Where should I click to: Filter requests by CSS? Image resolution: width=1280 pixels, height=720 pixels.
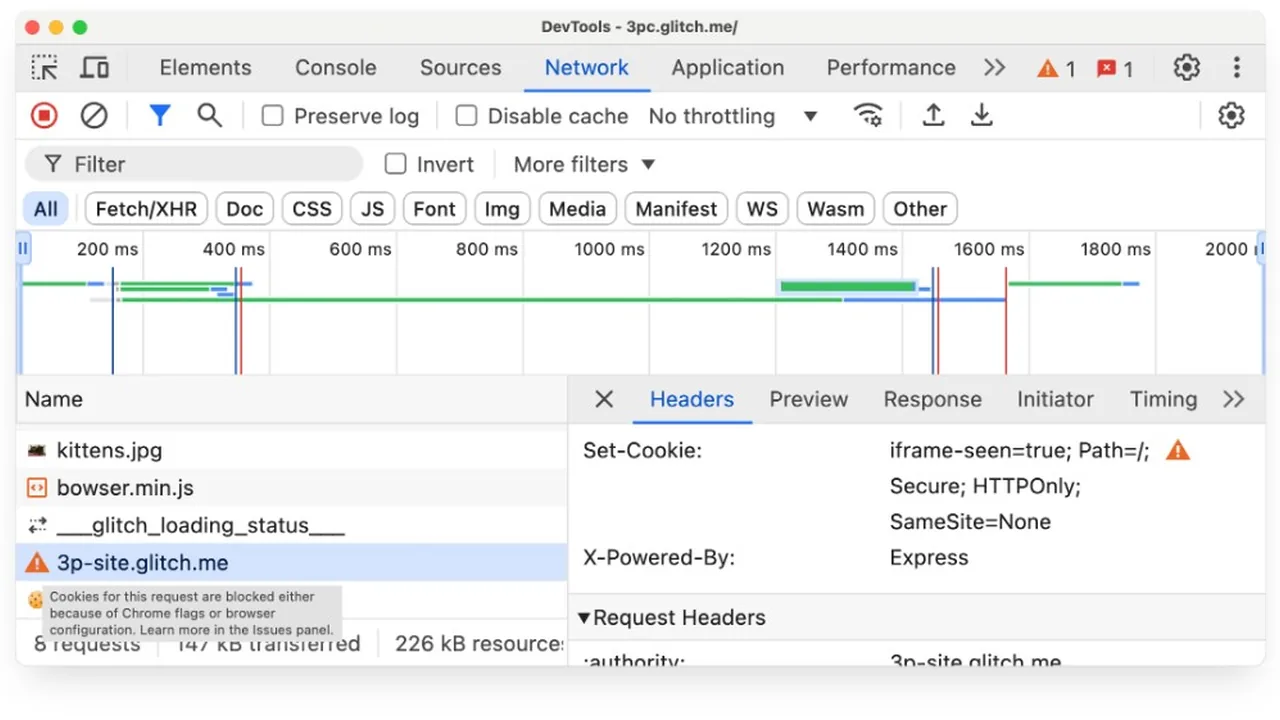pos(312,209)
